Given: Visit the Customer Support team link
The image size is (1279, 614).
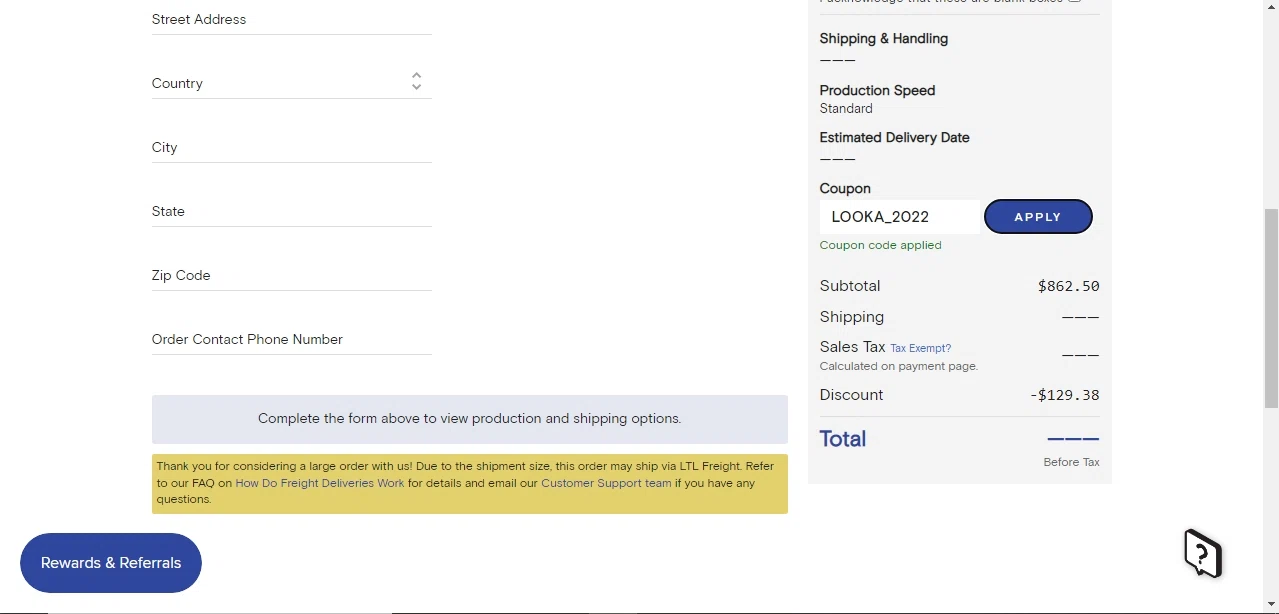Looking at the screenshot, I should (606, 483).
